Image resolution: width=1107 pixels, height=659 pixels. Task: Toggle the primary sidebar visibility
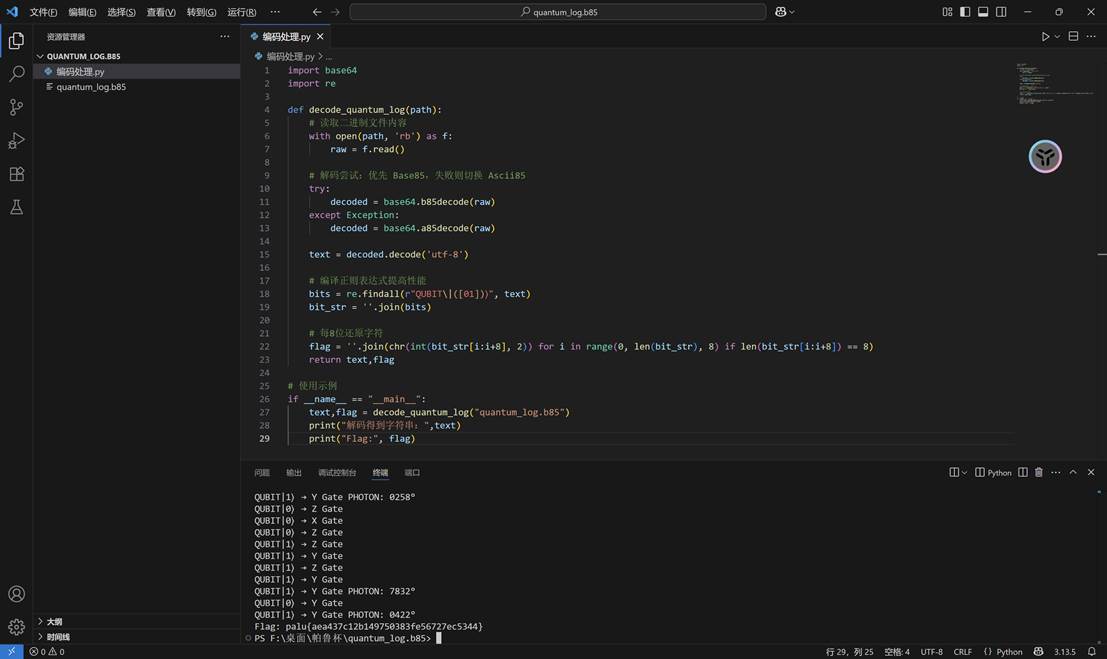pyautogui.click(x=963, y=11)
